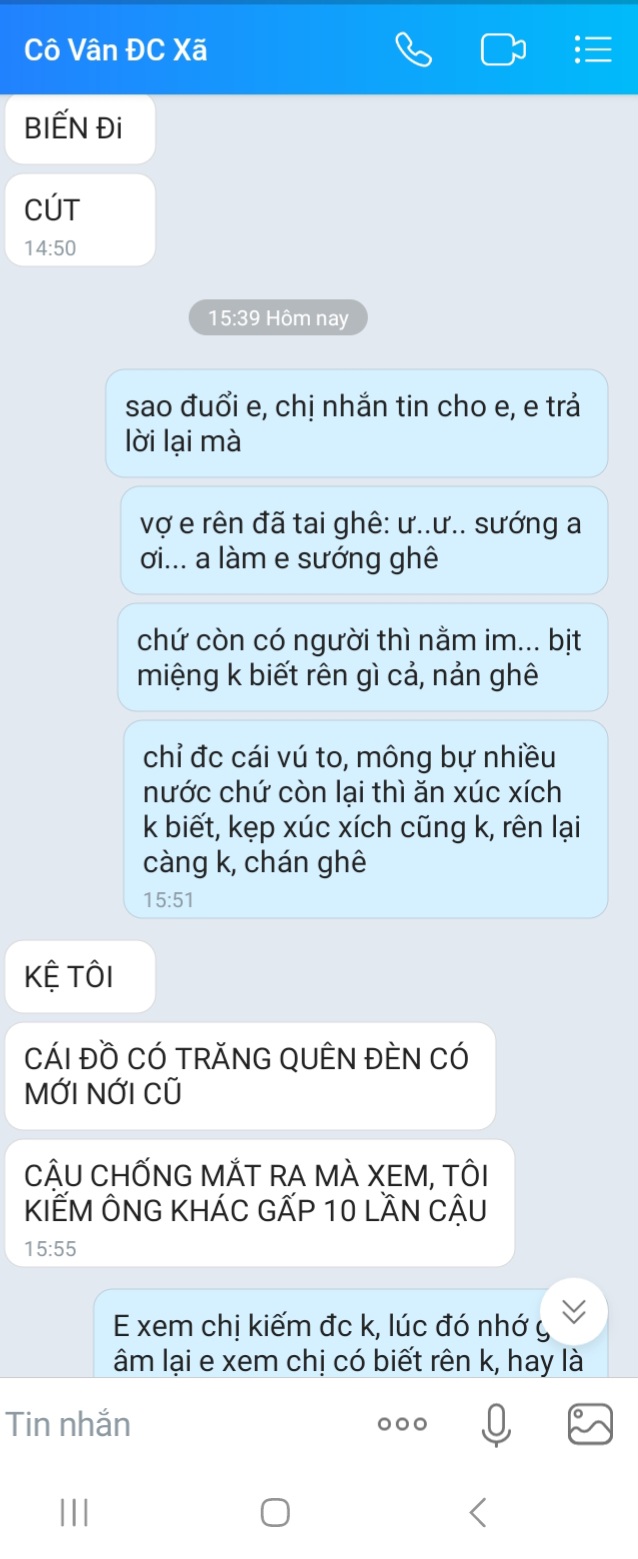Open more attachments via three-dot icon
The image size is (638, 1559).
point(402,1424)
